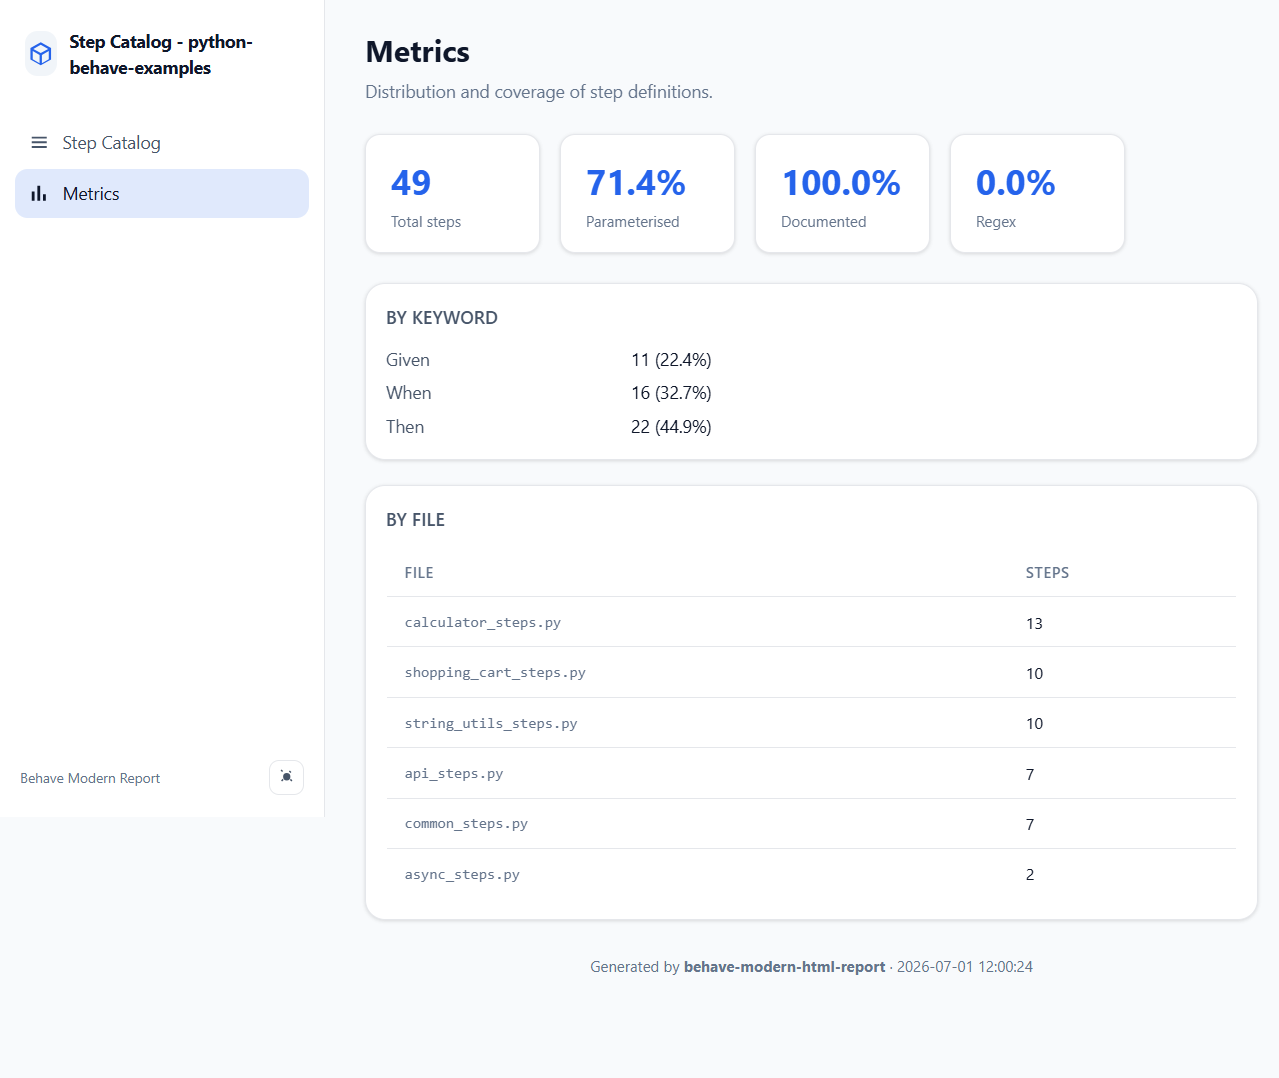Click the BY KEYWORD section heading
Viewport: 1279px width, 1078px height.
[x=442, y=318]
